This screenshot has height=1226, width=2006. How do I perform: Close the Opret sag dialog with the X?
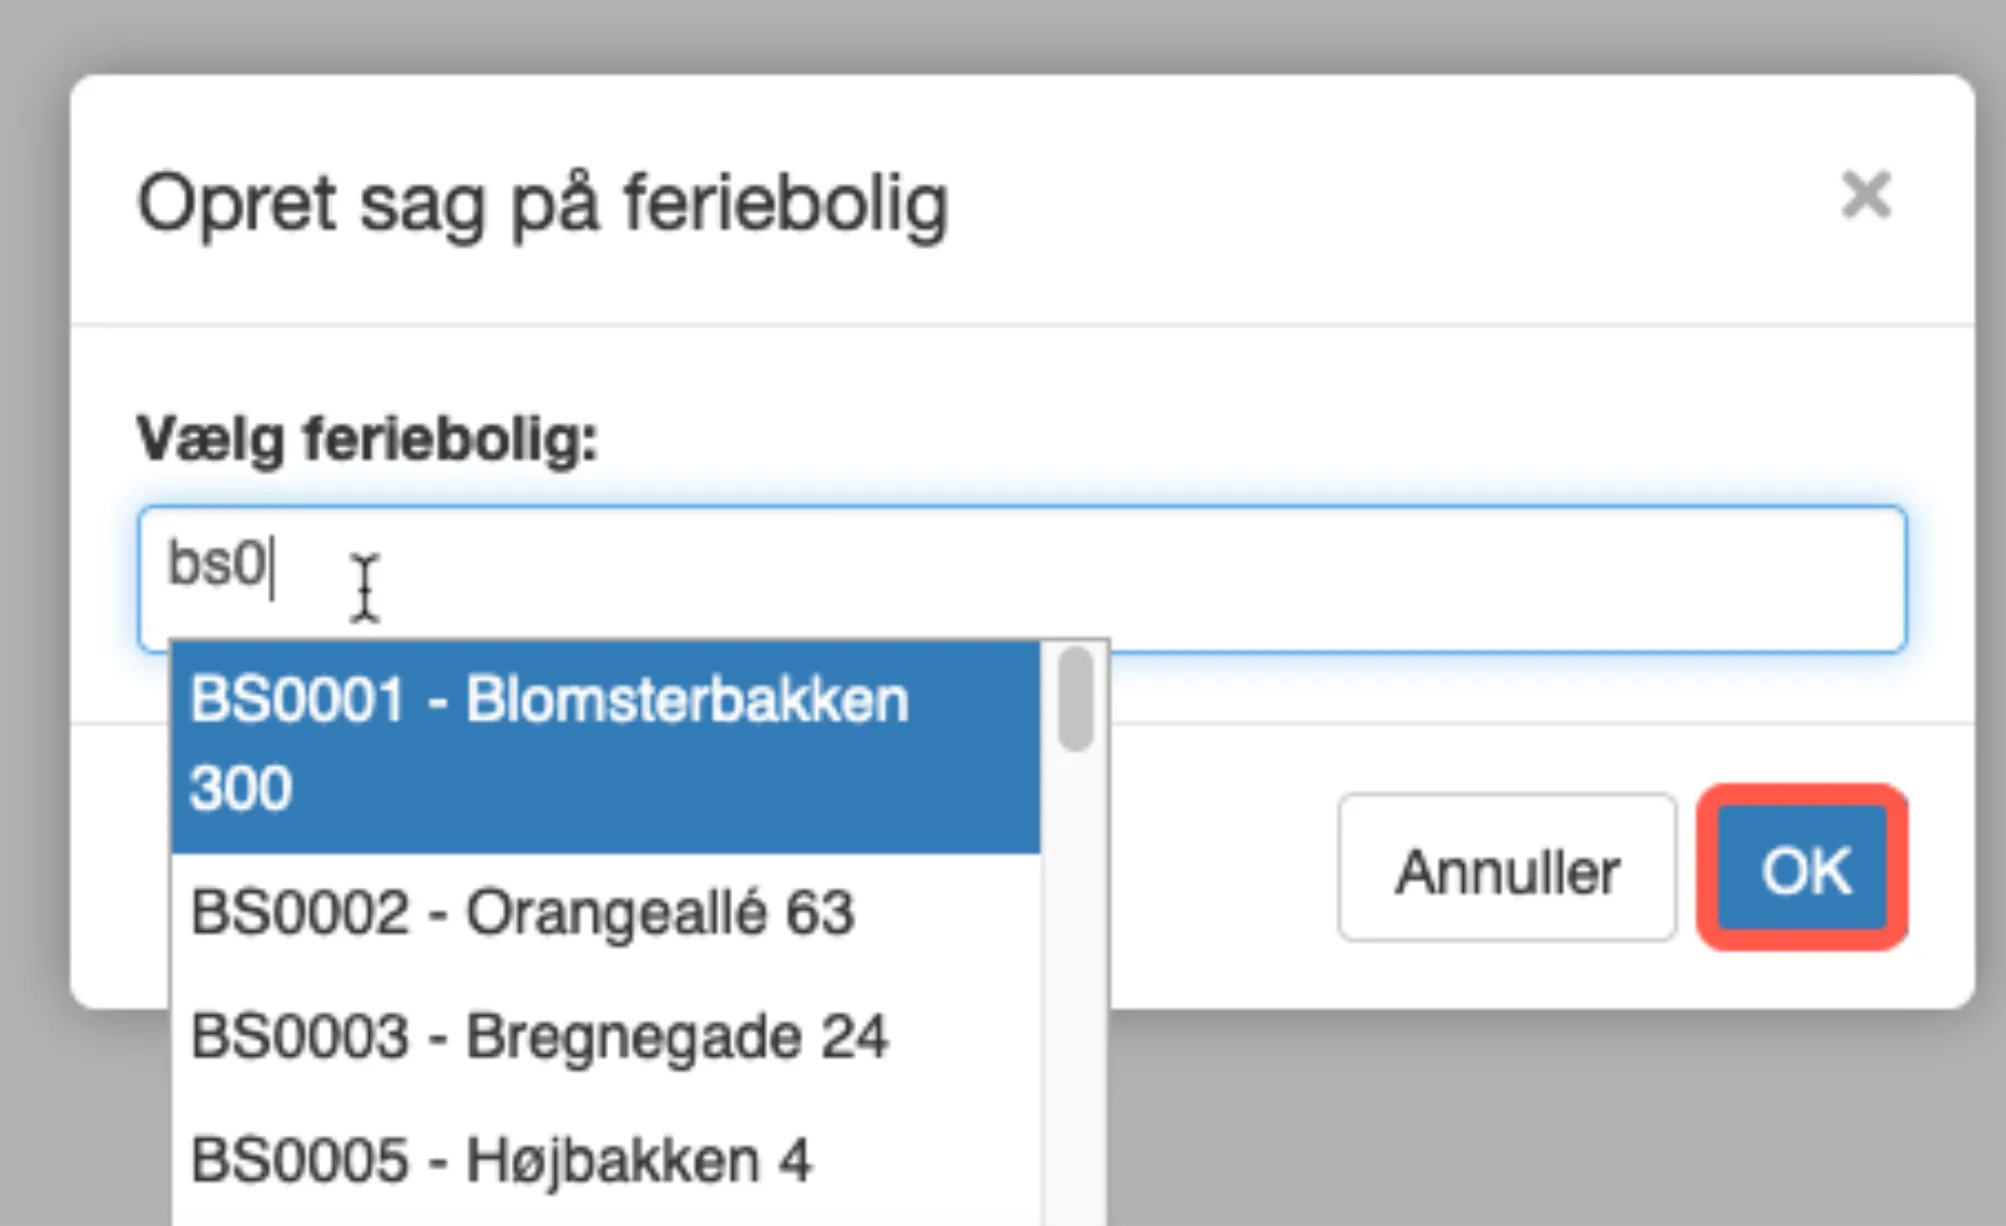pyautogui.click(x=1866, y=196)
